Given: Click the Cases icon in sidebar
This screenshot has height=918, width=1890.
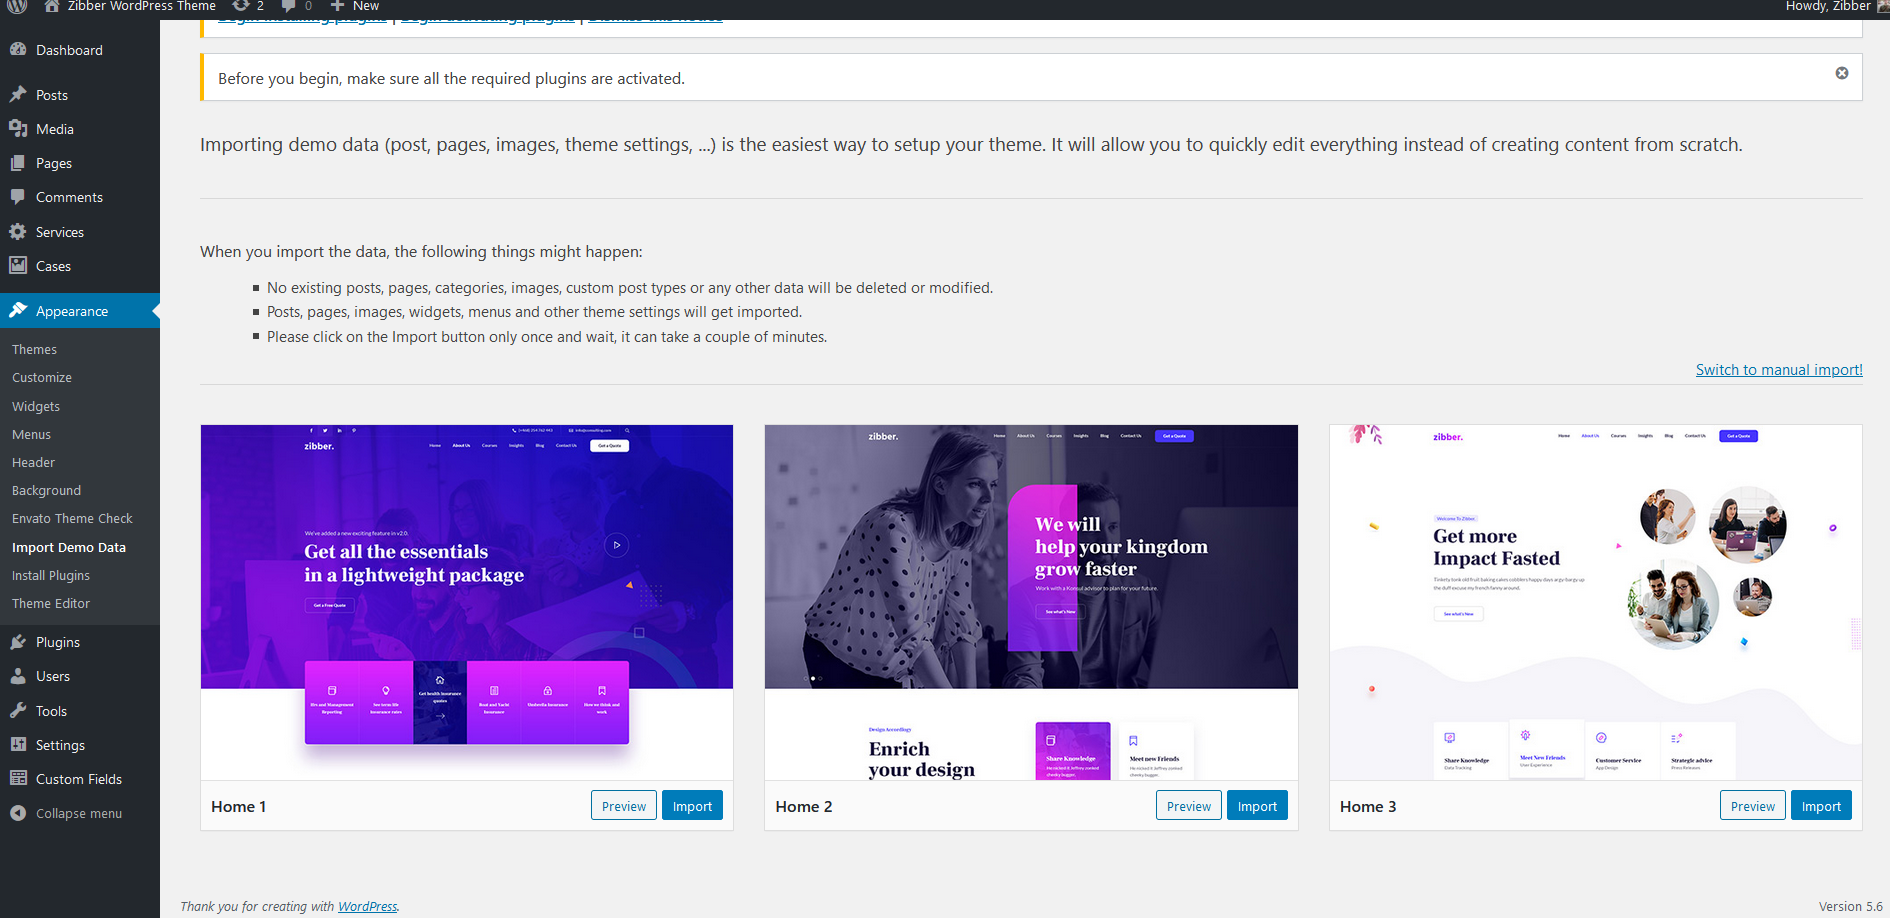Looking at the screenshot, I should (x=18, y=265).
